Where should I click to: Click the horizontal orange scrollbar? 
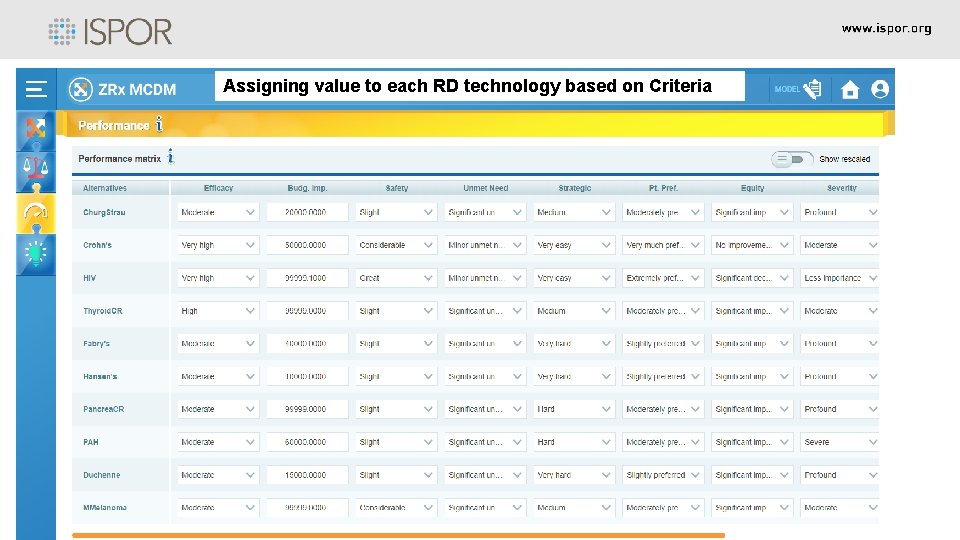(398, 535)
